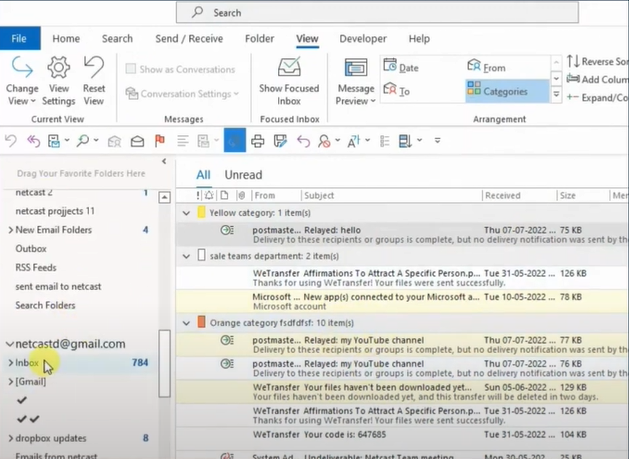The width and height of the screenshot is (629, 459).
Task: Open the Message Preview options
Action: pyautogui.click(x=355, y=82)
